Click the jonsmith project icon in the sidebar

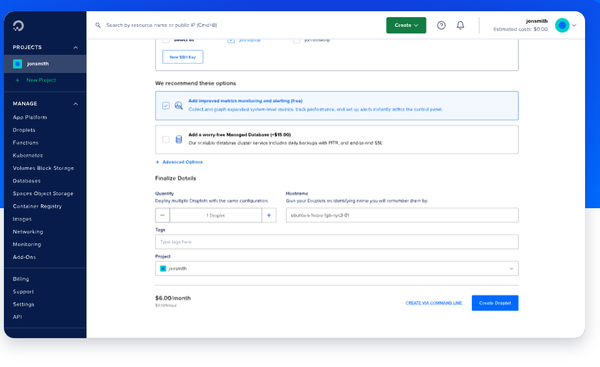point(17,64)
